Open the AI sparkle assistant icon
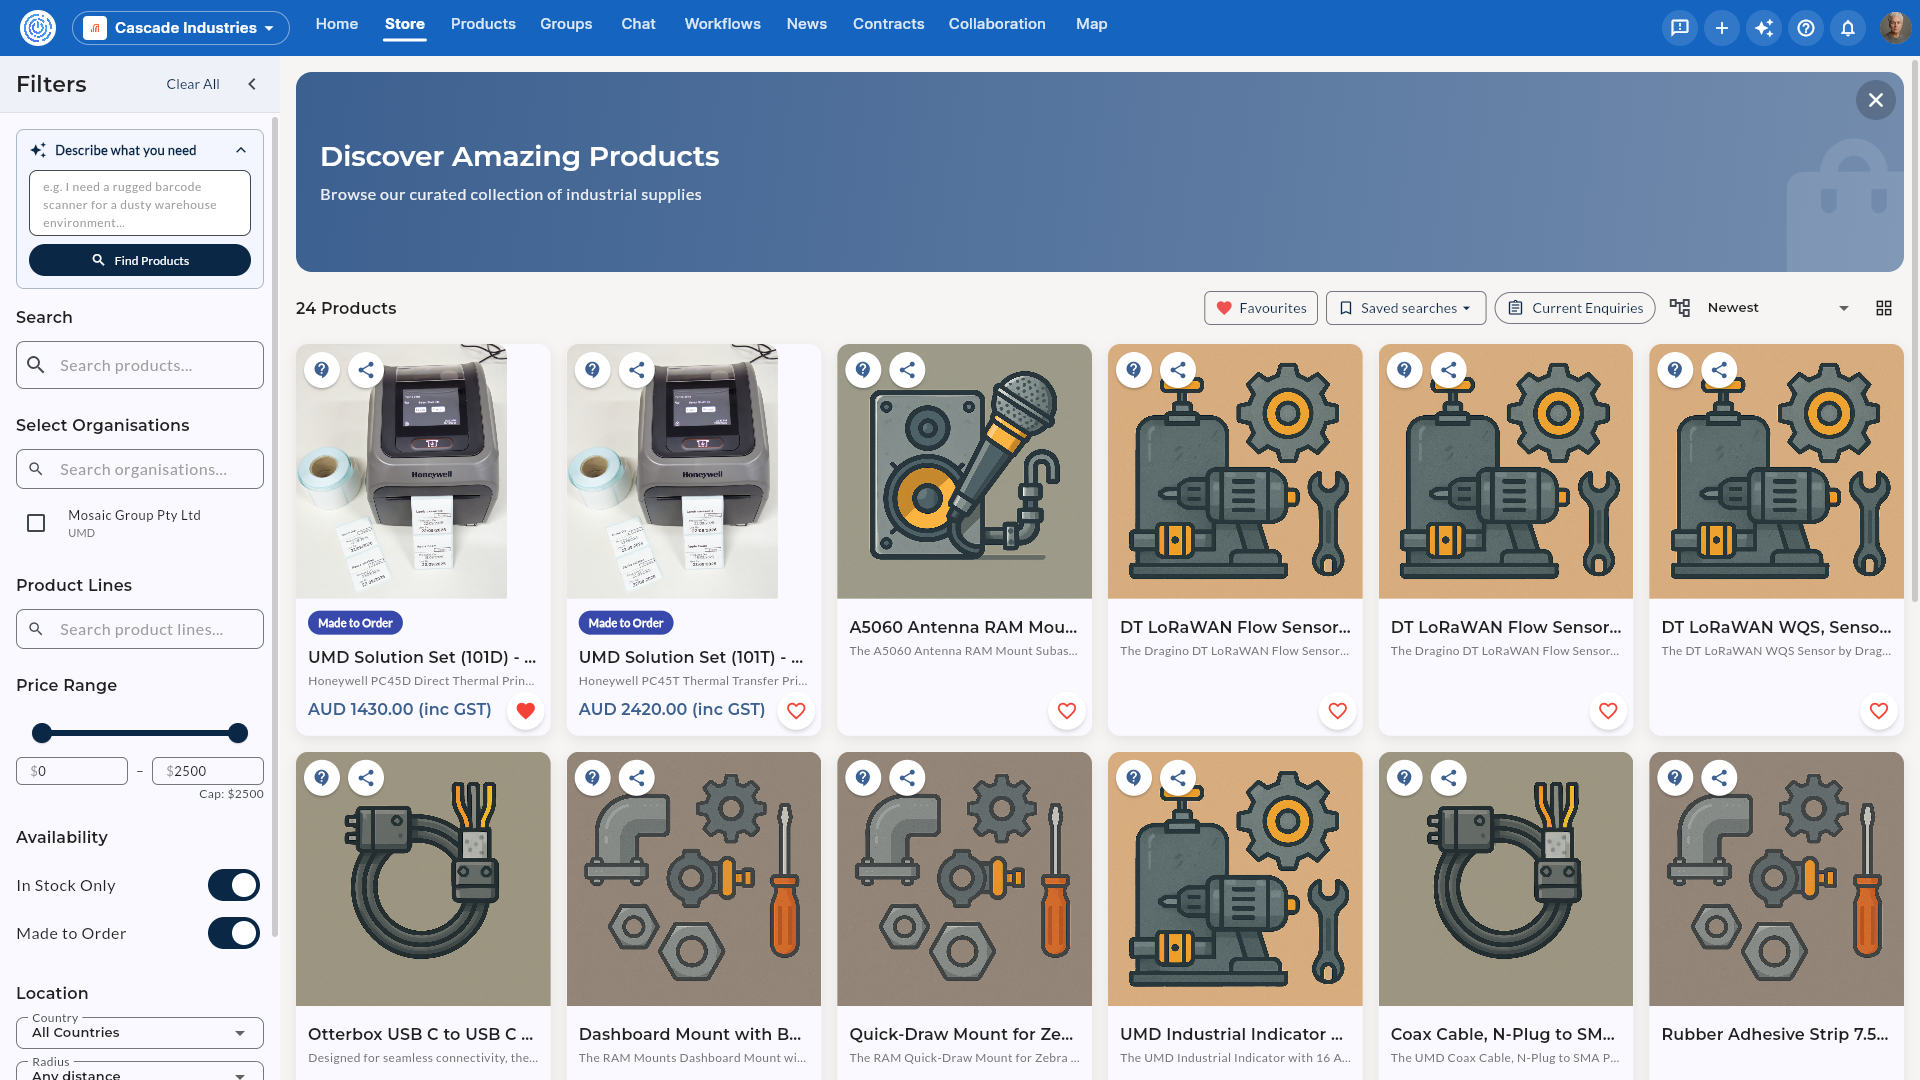Viewport: 1920px width, 1080px height. click(1764, 28)
